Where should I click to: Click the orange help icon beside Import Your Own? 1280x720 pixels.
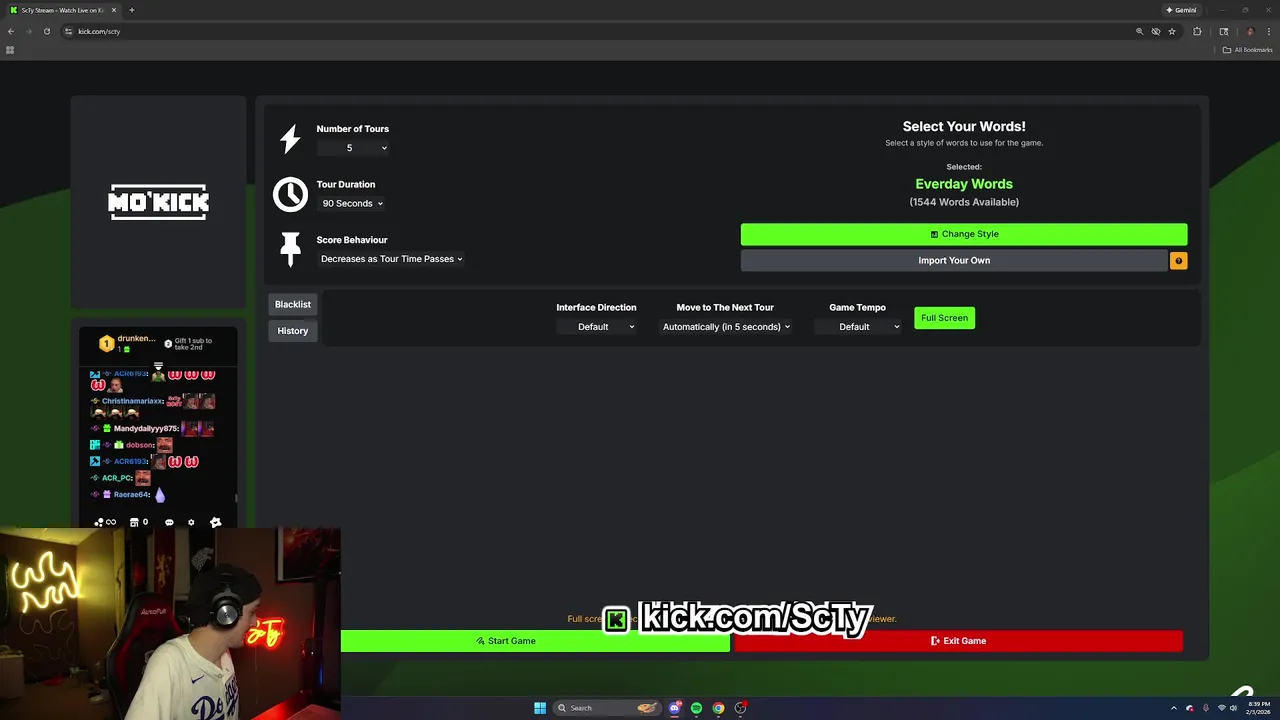1178,261
